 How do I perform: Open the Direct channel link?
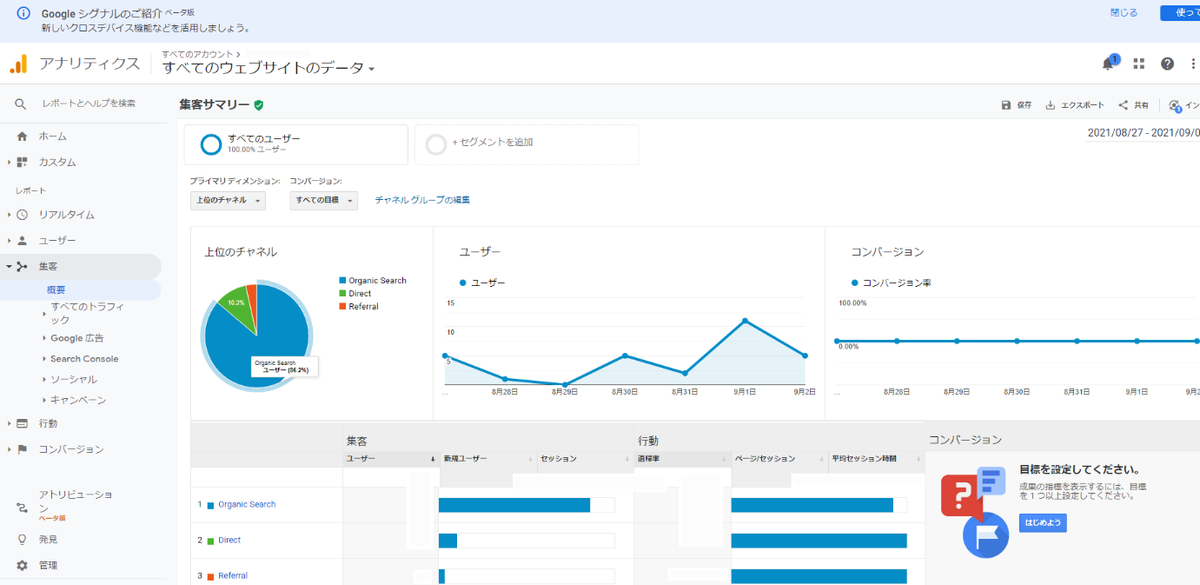229,540
